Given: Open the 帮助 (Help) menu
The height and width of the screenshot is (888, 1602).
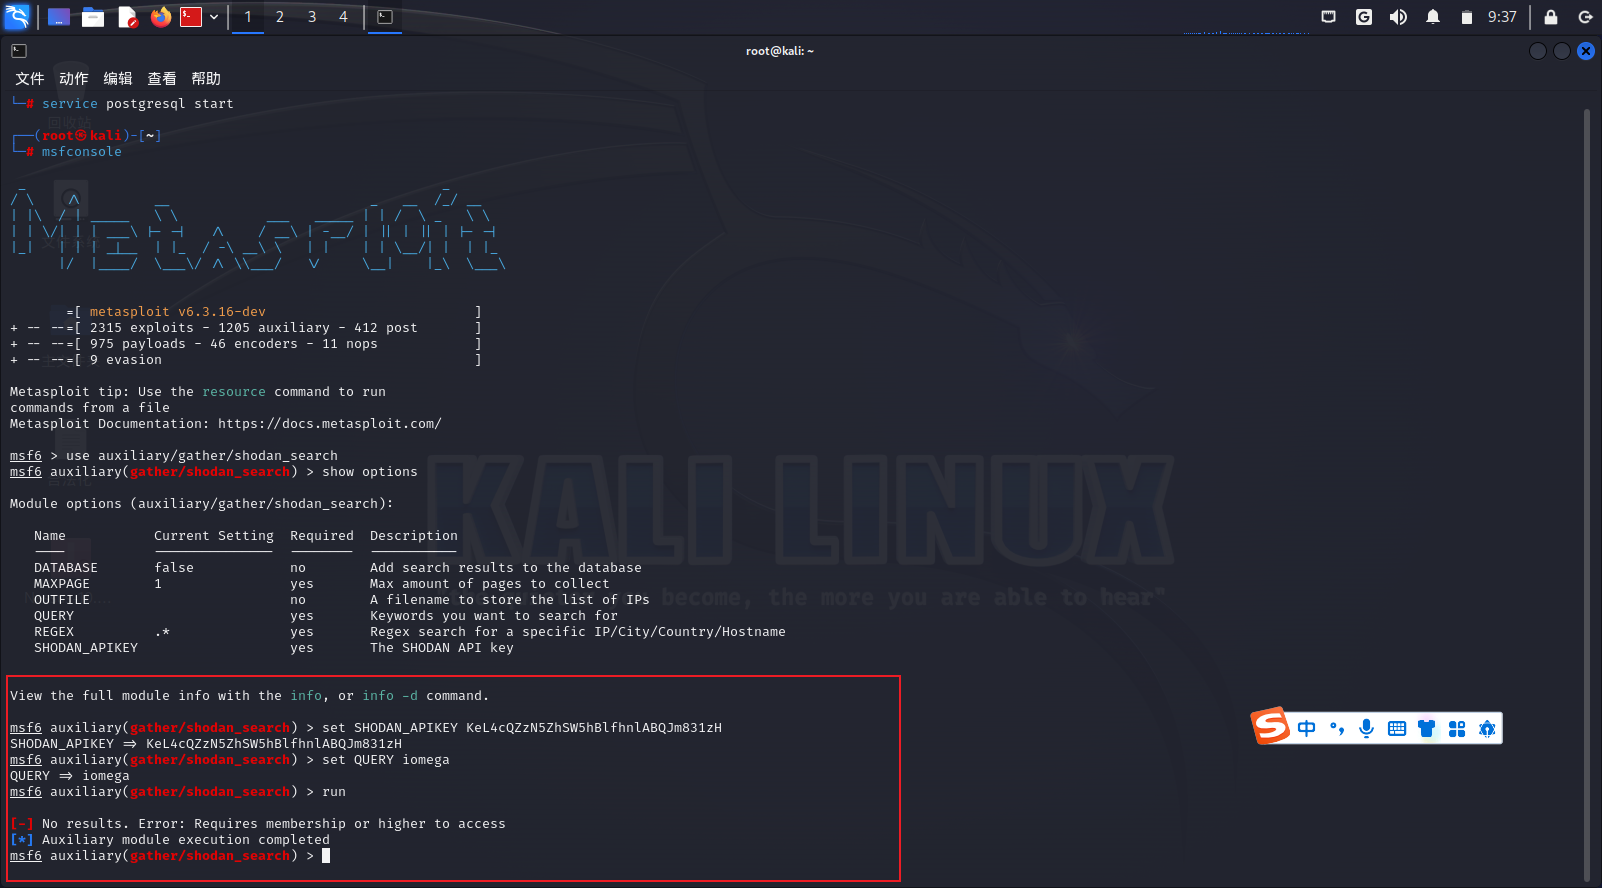Looking at the screenshot, I should click(206, 78).
